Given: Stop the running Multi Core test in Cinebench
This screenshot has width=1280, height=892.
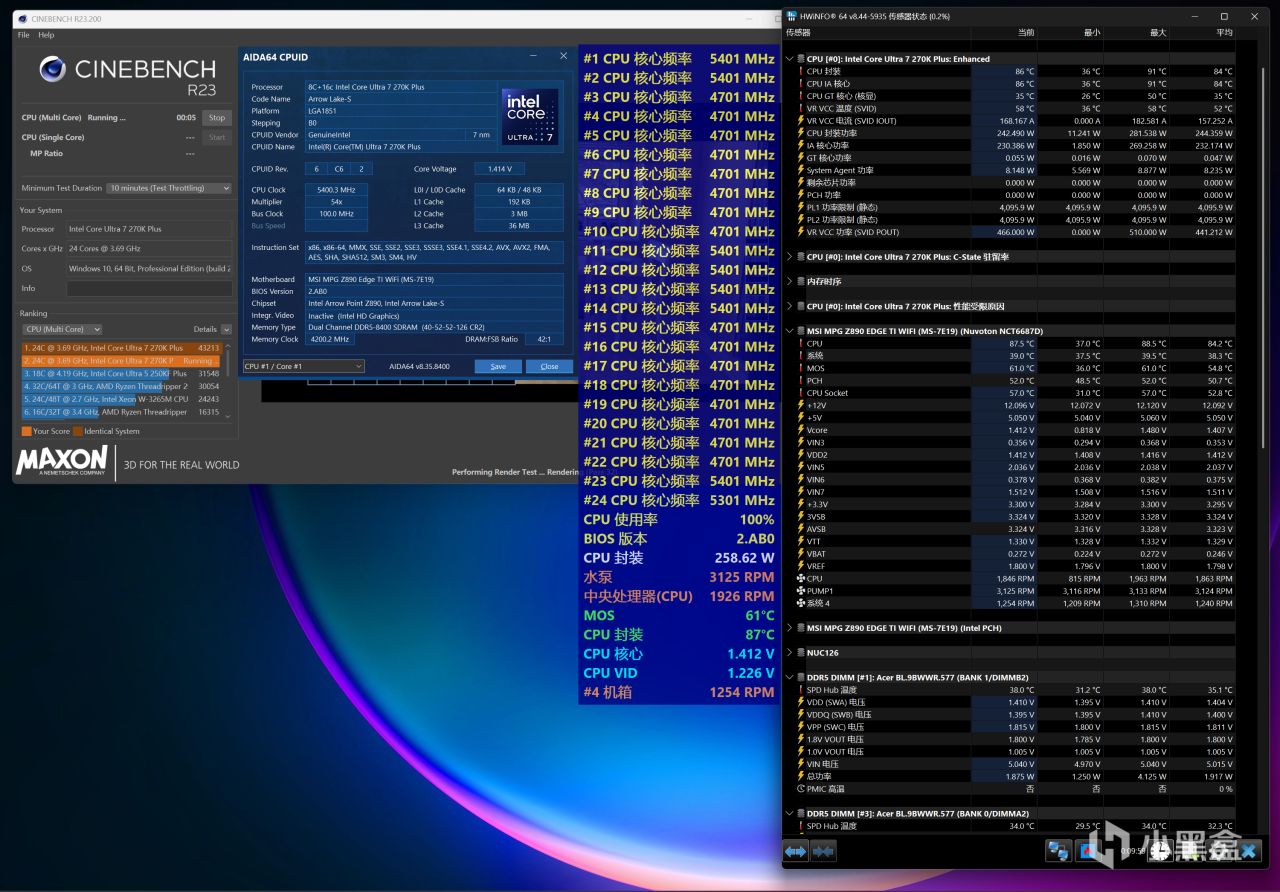Looking at the screenshot, I should (217, 118).
